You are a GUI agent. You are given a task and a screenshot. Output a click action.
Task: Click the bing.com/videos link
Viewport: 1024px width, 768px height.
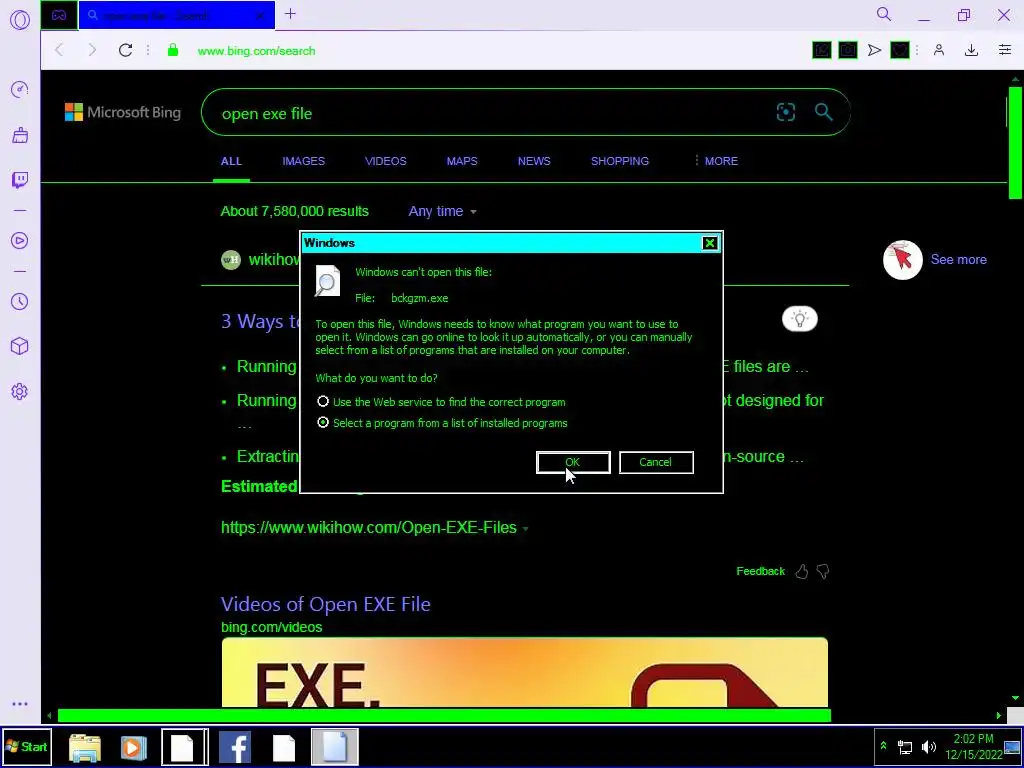(x=272, y=627)
